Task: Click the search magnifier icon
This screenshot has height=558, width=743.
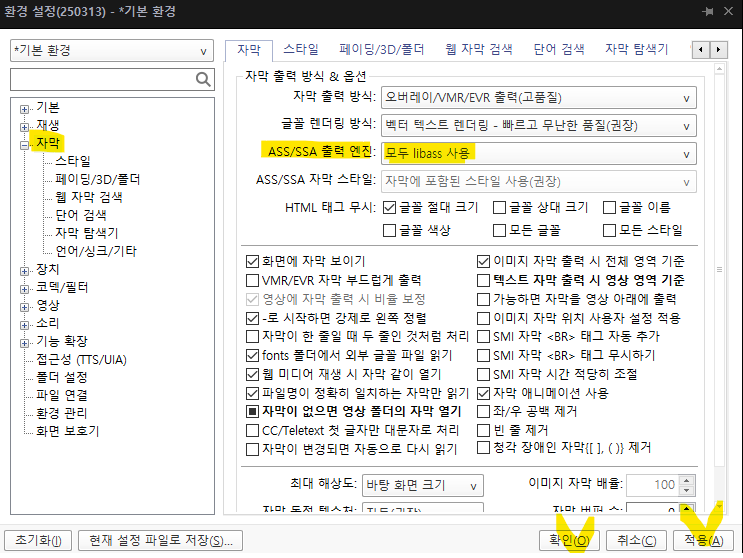Action: [x=203, y=79]
